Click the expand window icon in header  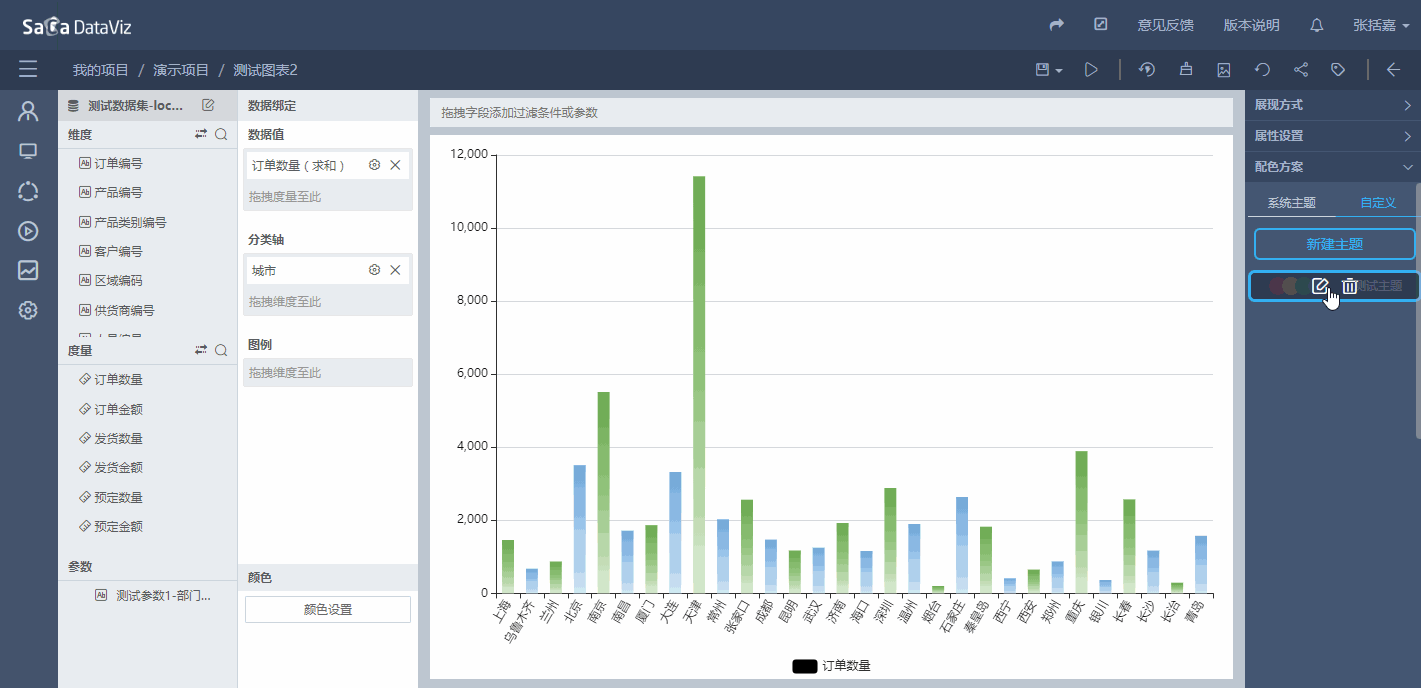(x=1101, y=24)
